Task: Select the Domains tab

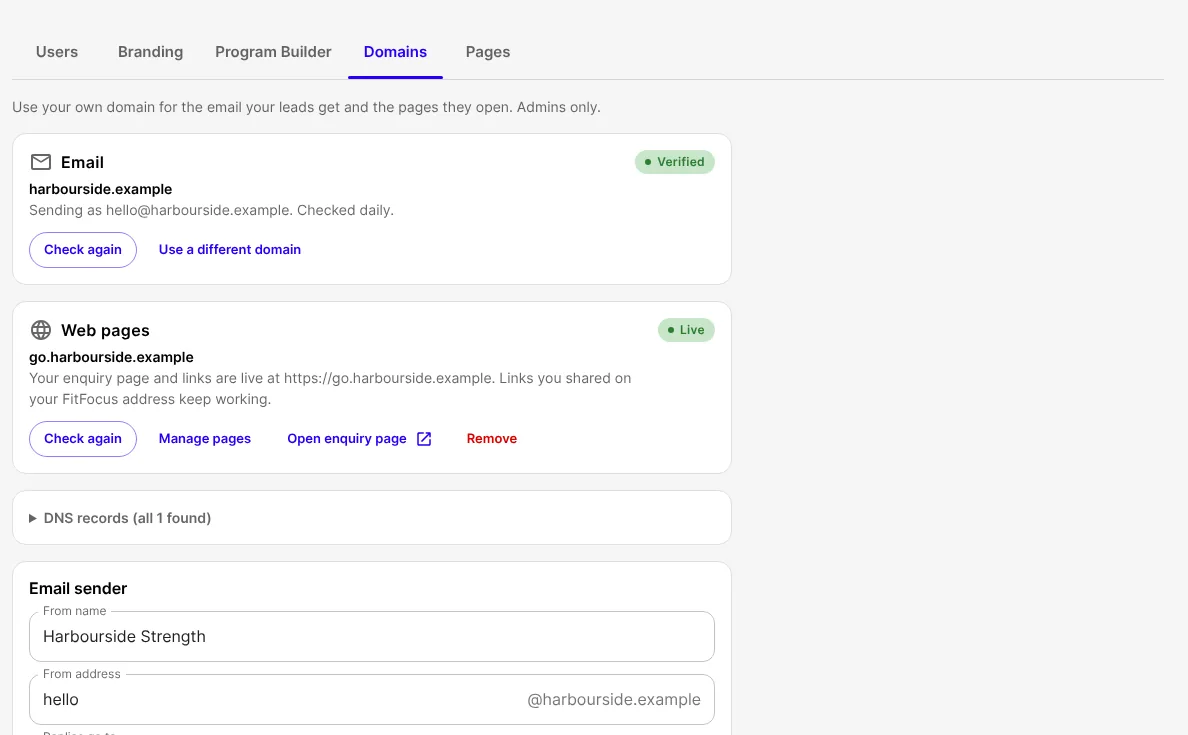Action: pos(395,52)
